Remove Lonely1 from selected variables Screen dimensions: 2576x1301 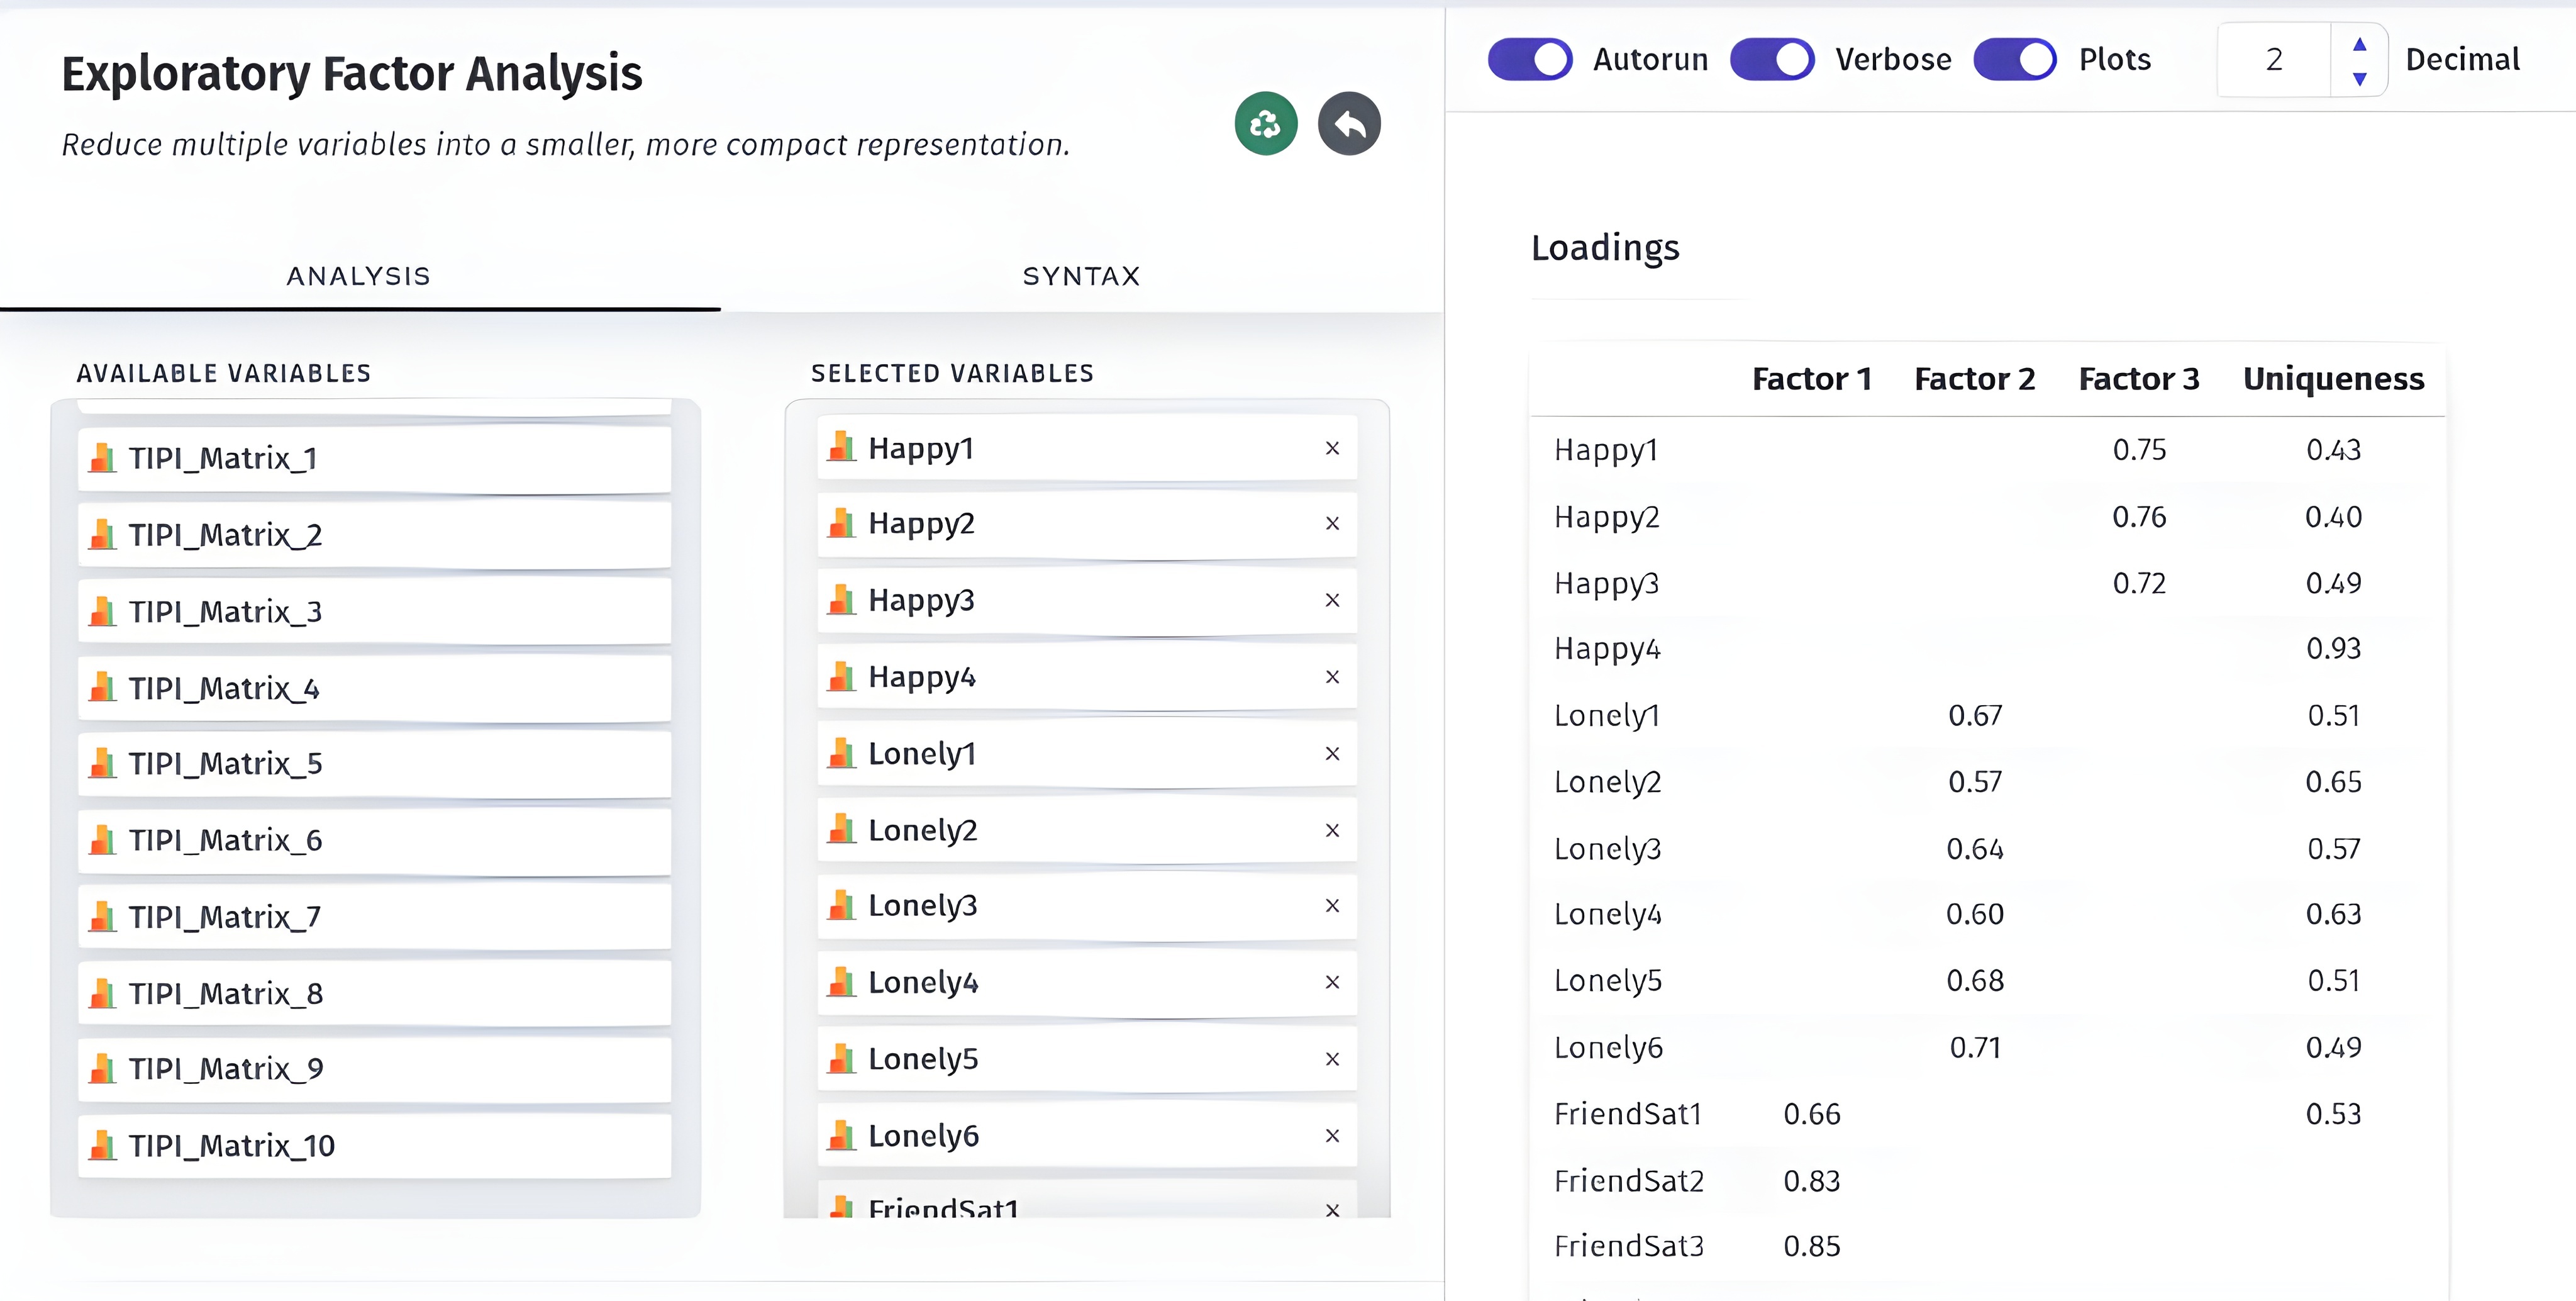pyautogui.click(x=1332, y=753)
